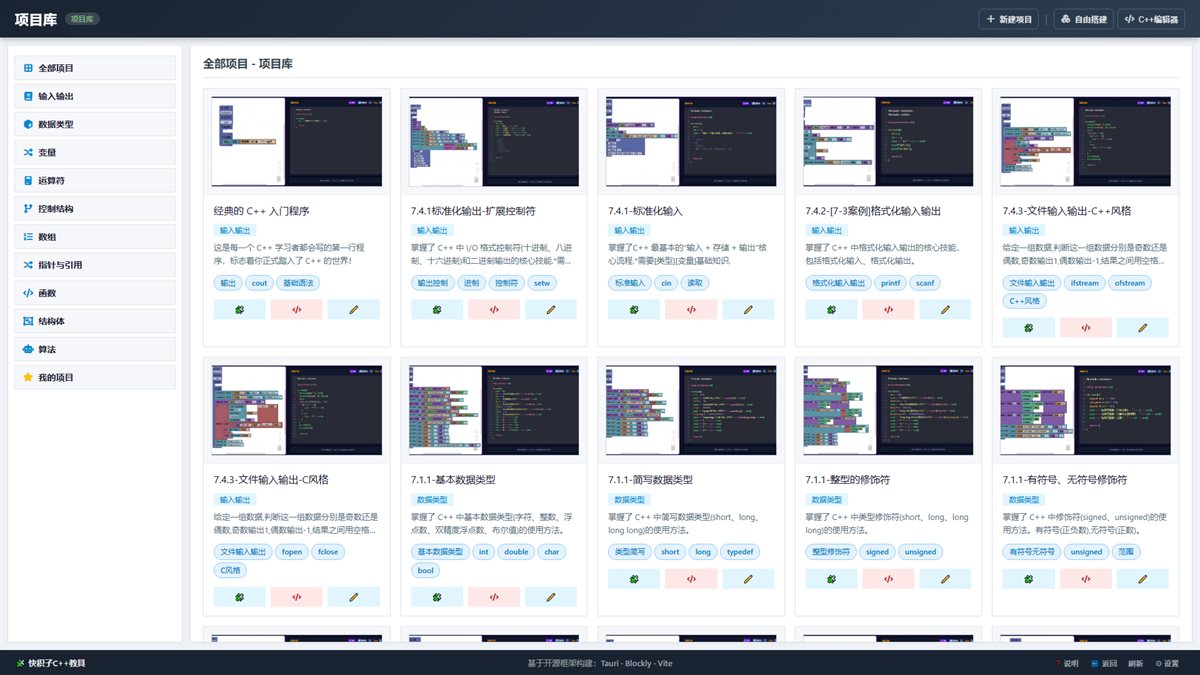Select 指针与引用 sidebar category
This screenshot has height=675, width=1200.
click(95, 265)
